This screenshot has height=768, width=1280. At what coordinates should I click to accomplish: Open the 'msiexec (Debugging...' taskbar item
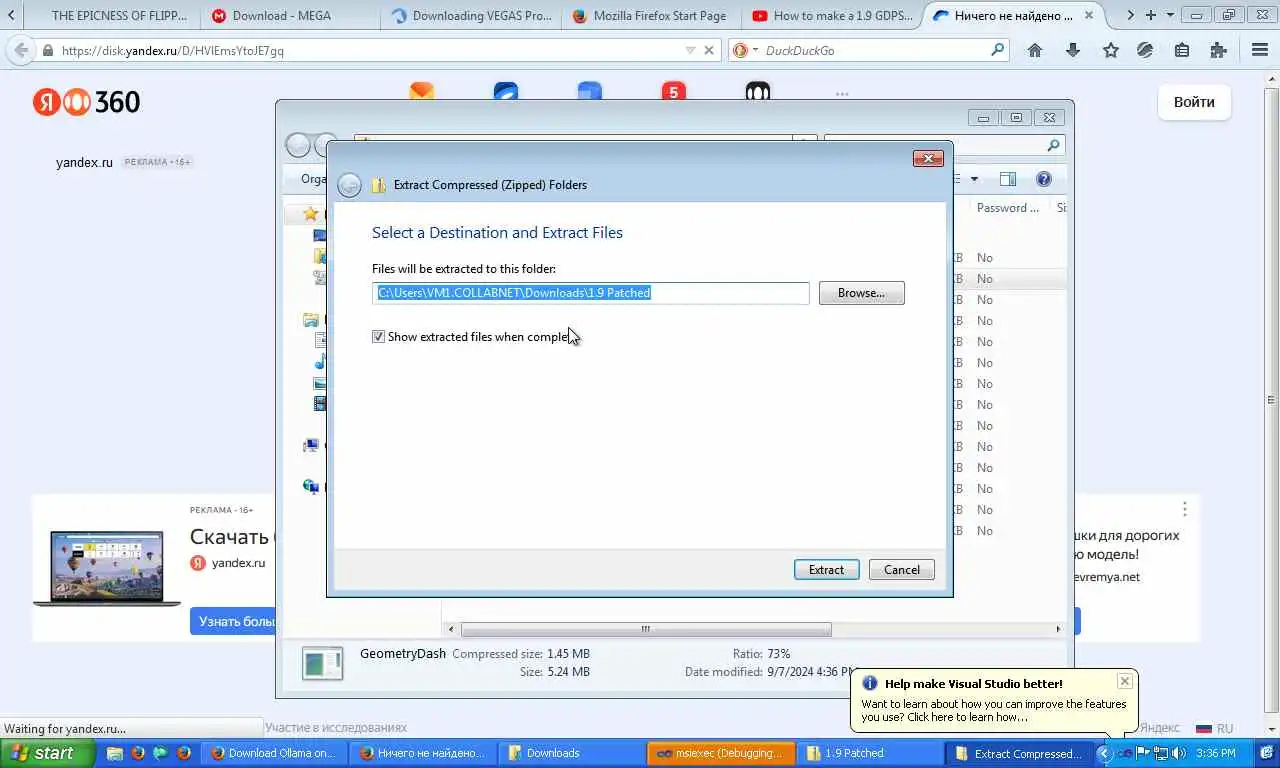(722, 753)
